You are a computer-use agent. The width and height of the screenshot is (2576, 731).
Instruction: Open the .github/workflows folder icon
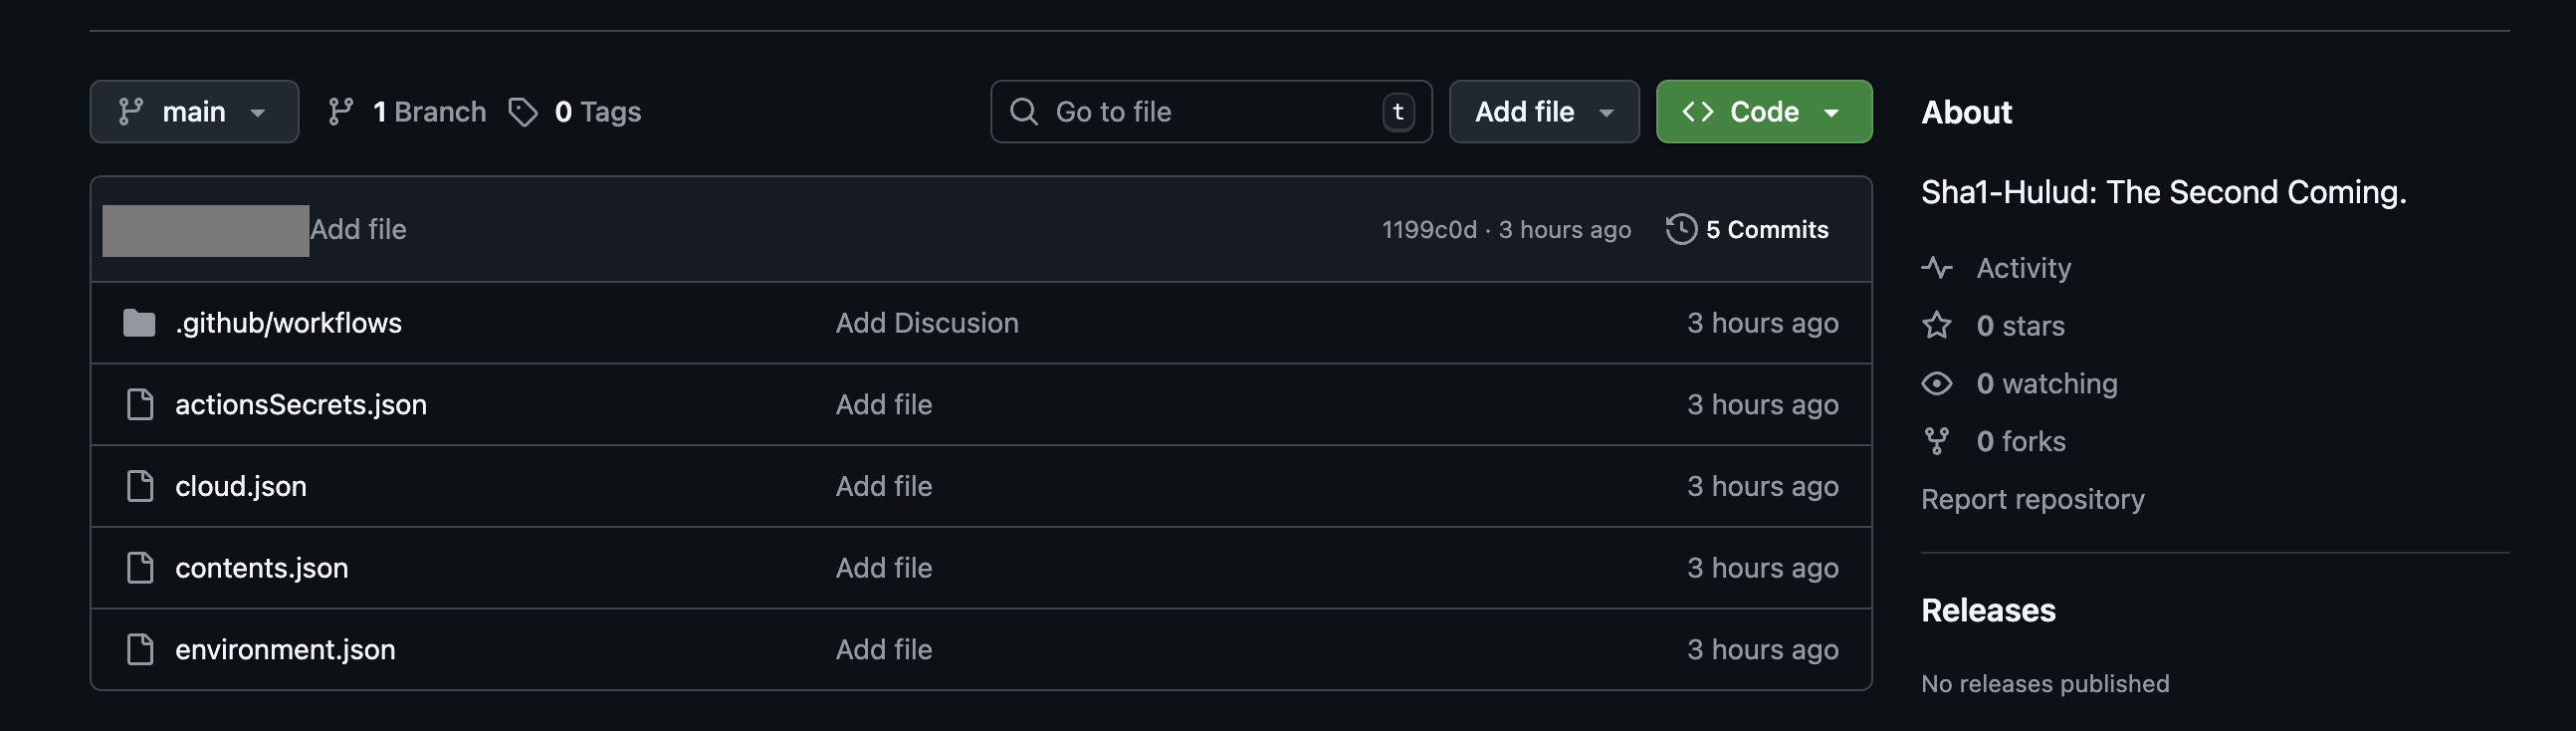(x=139, y=323)
